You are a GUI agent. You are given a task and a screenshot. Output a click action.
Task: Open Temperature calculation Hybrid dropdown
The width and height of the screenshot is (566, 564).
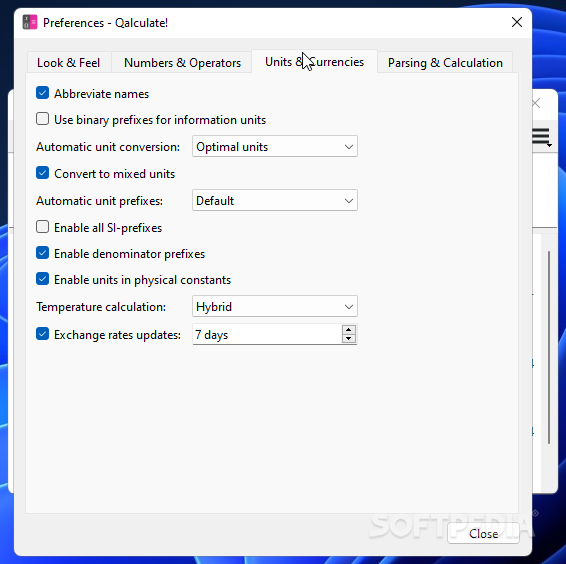click(x=275, y=307)
